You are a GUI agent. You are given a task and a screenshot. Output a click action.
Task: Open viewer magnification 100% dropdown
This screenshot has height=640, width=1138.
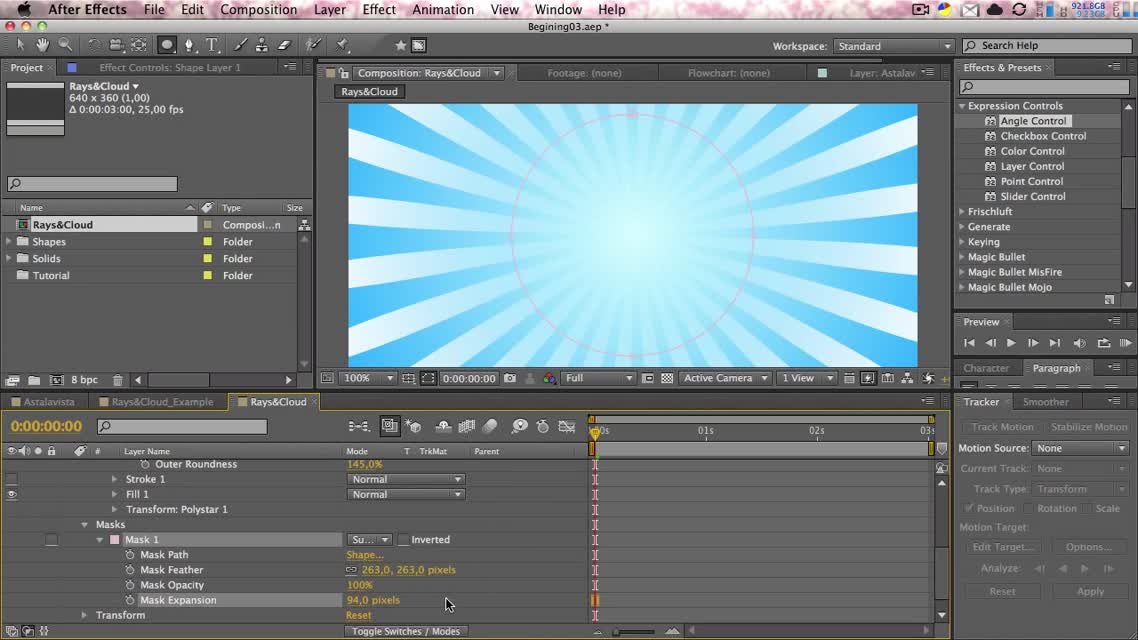click(x=368, y=378)
